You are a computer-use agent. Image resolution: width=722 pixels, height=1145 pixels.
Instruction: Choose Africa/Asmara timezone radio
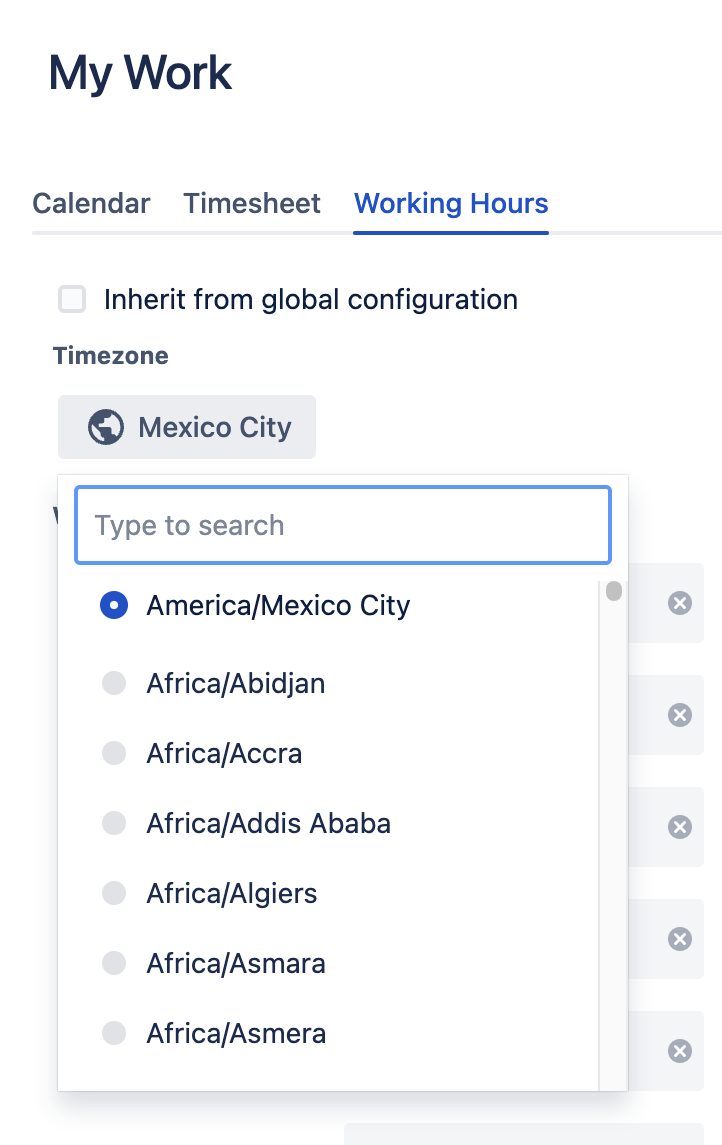point(114,964)
